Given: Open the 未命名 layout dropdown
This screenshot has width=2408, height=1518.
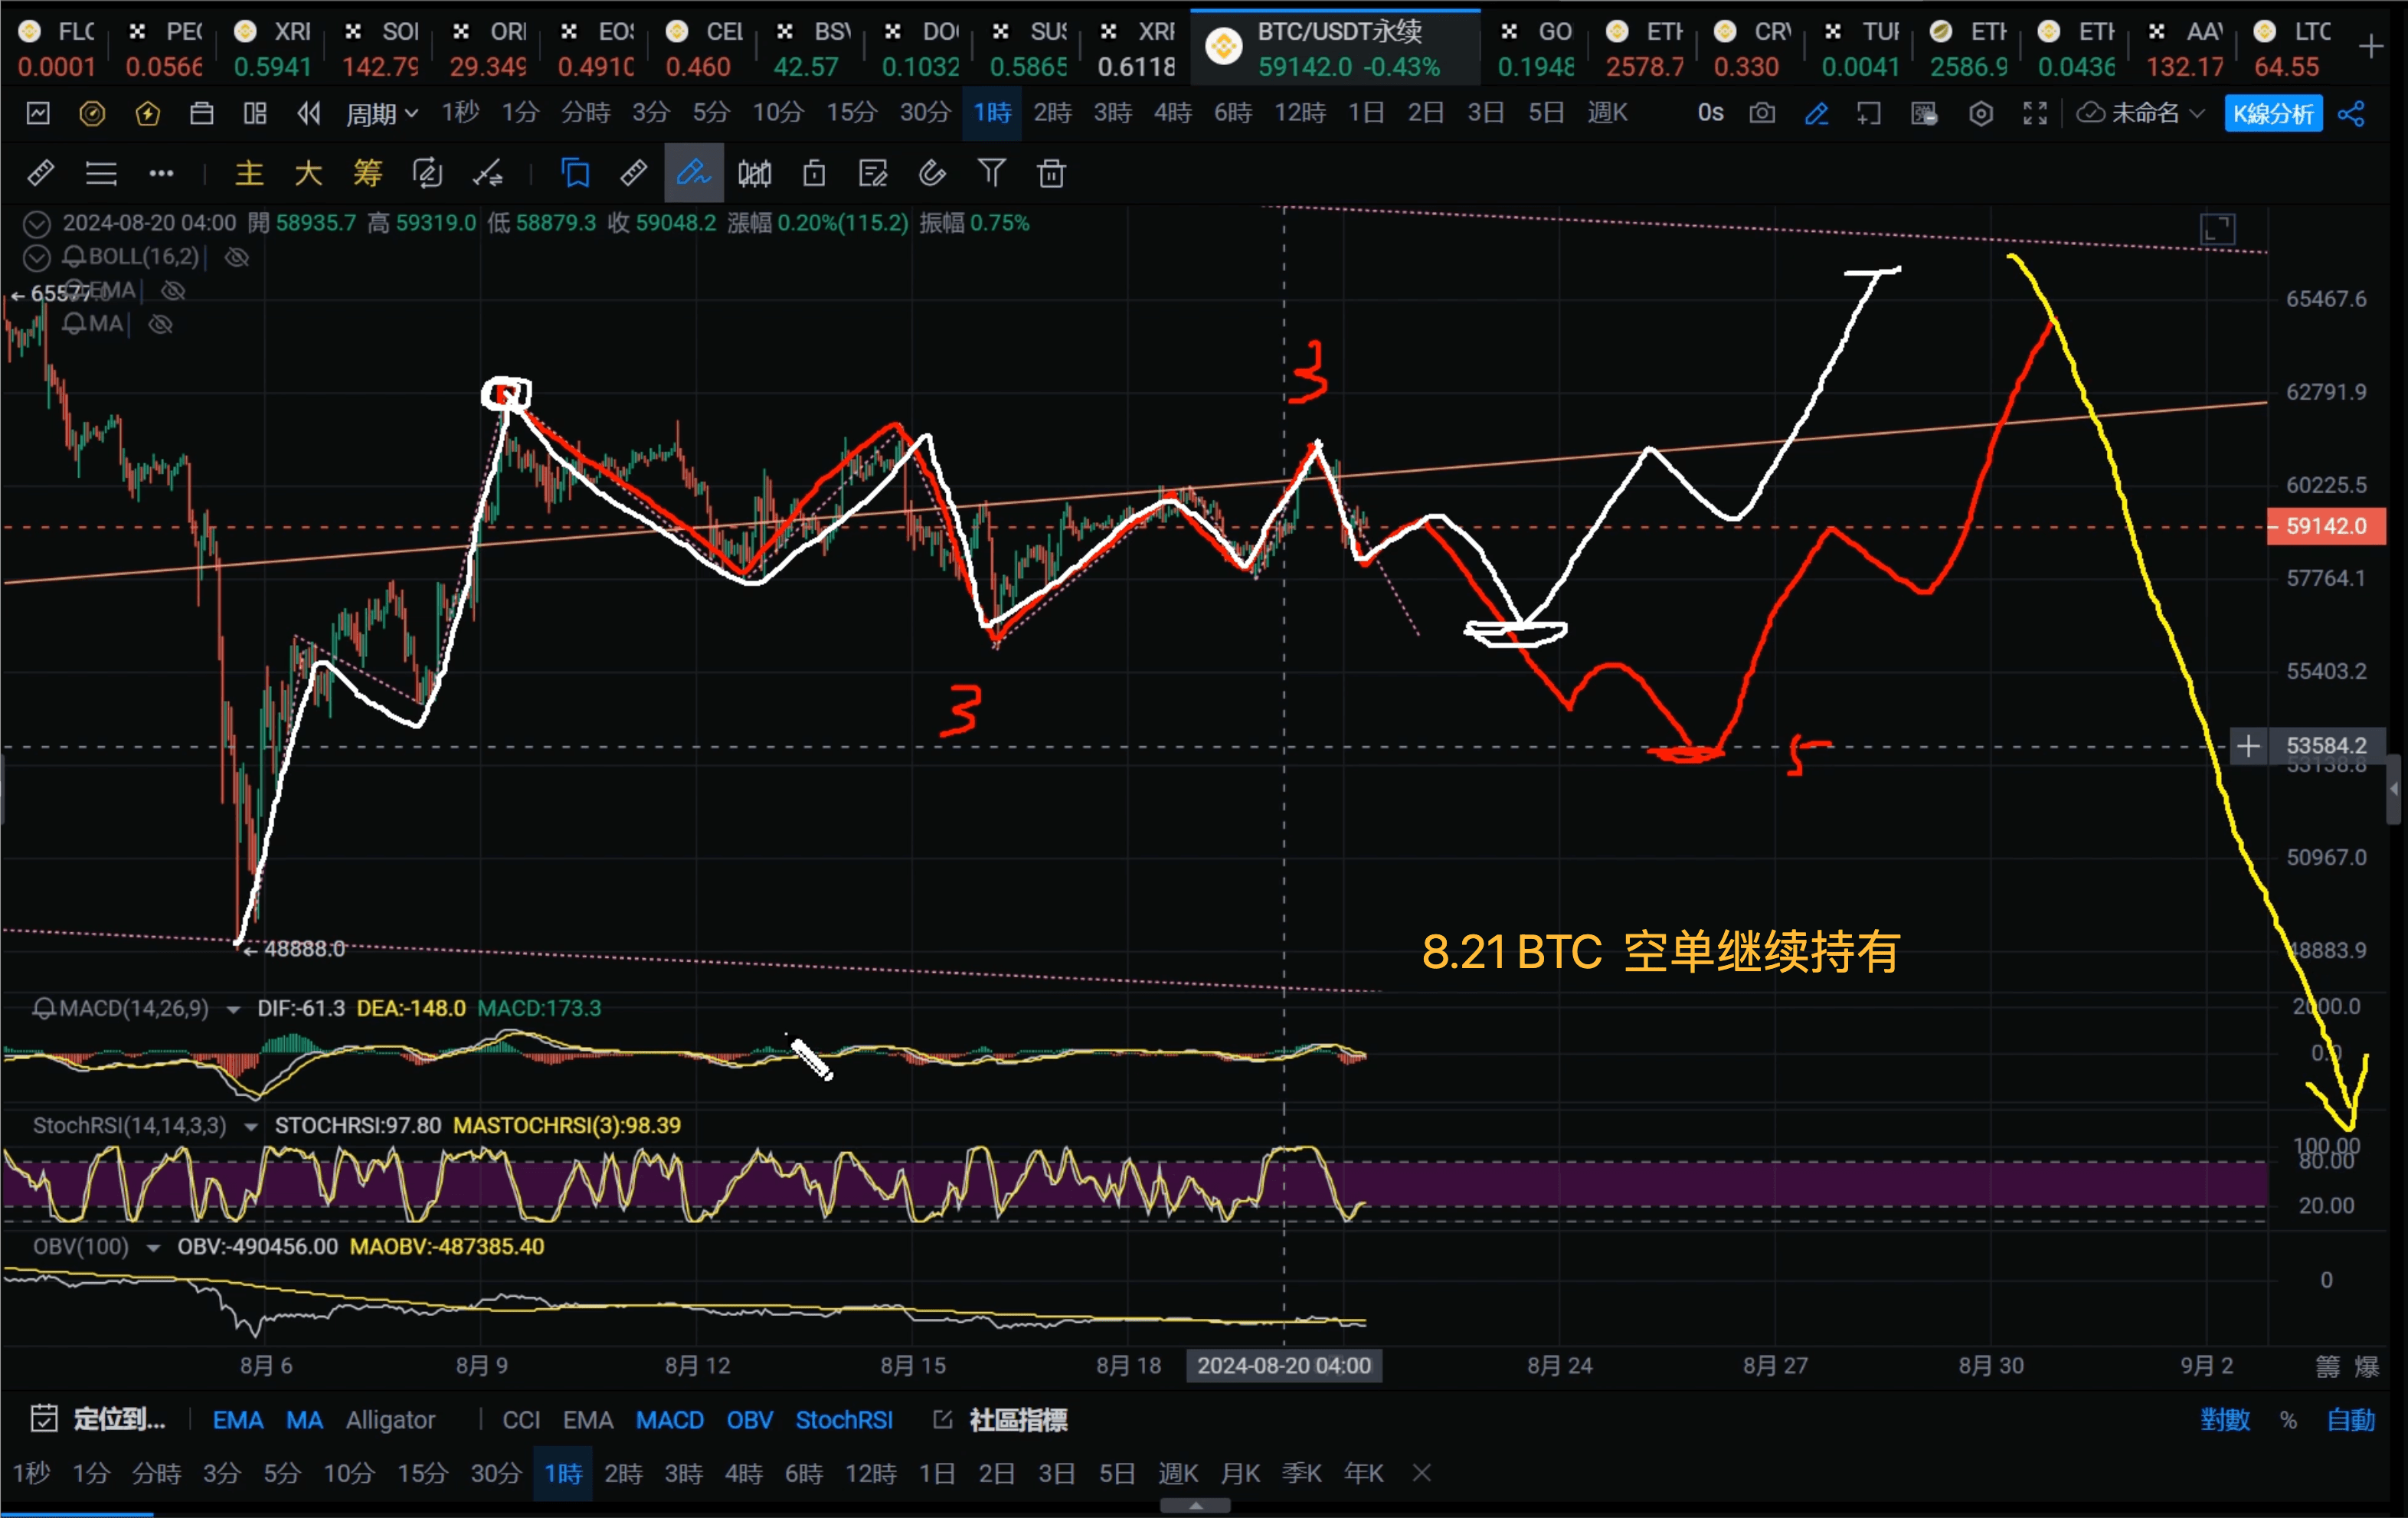Looking at the screenshot, I should pos(2141,114).
